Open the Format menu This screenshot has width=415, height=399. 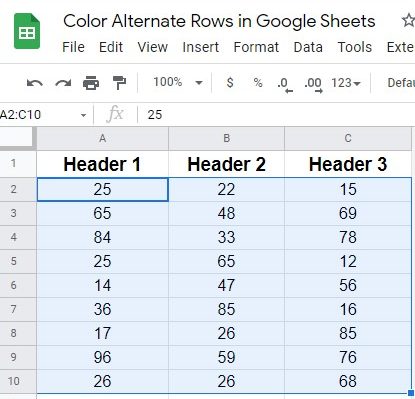(256, 47)
